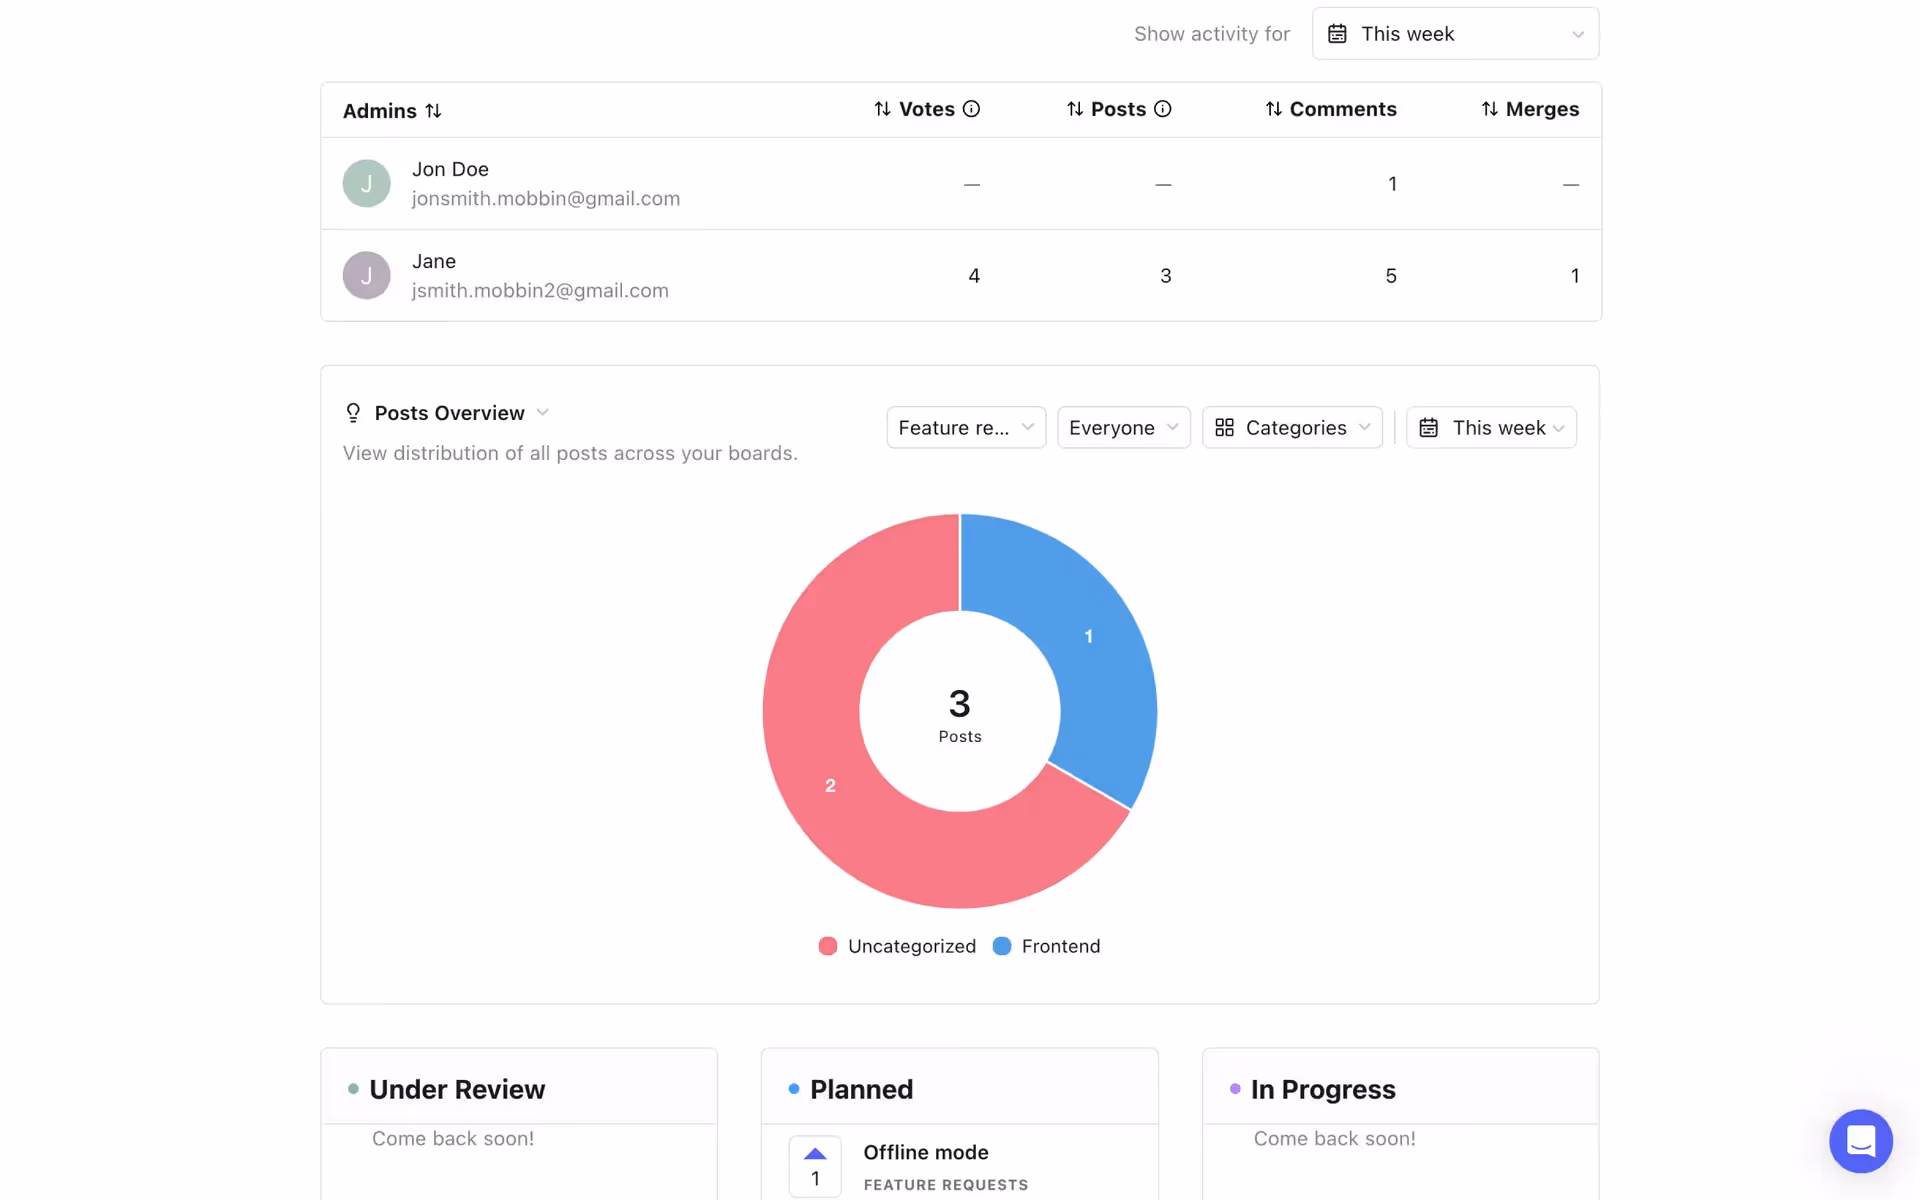Click the Posts column info icon

1162,109
